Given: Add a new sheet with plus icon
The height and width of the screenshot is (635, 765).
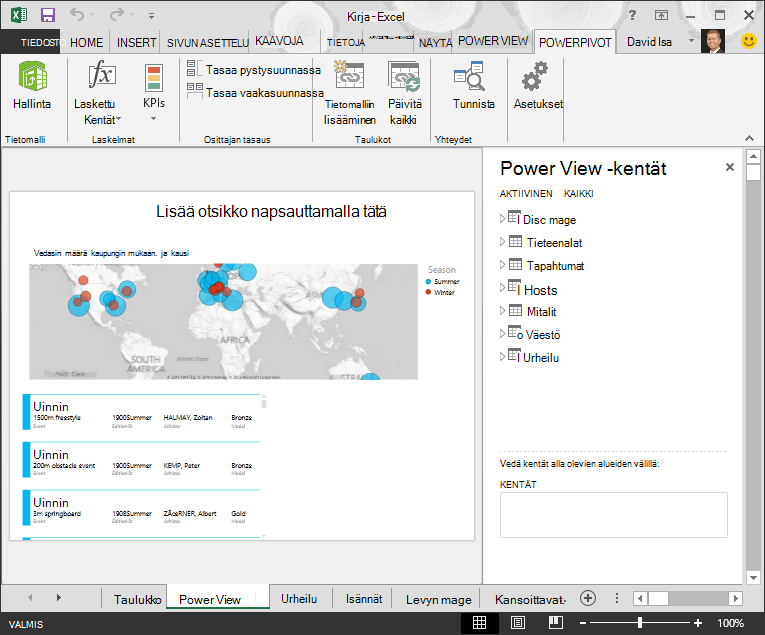Looking at the screenshot, I should point(588,598).
